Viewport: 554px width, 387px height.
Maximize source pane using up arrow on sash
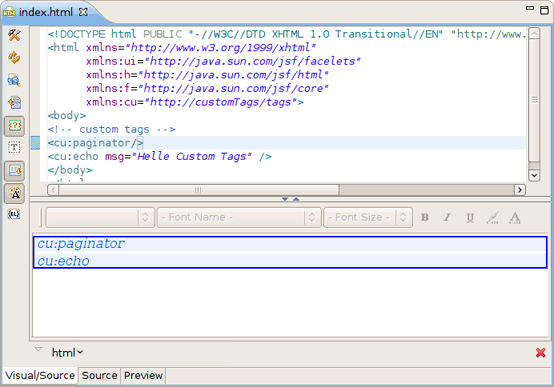296,199
